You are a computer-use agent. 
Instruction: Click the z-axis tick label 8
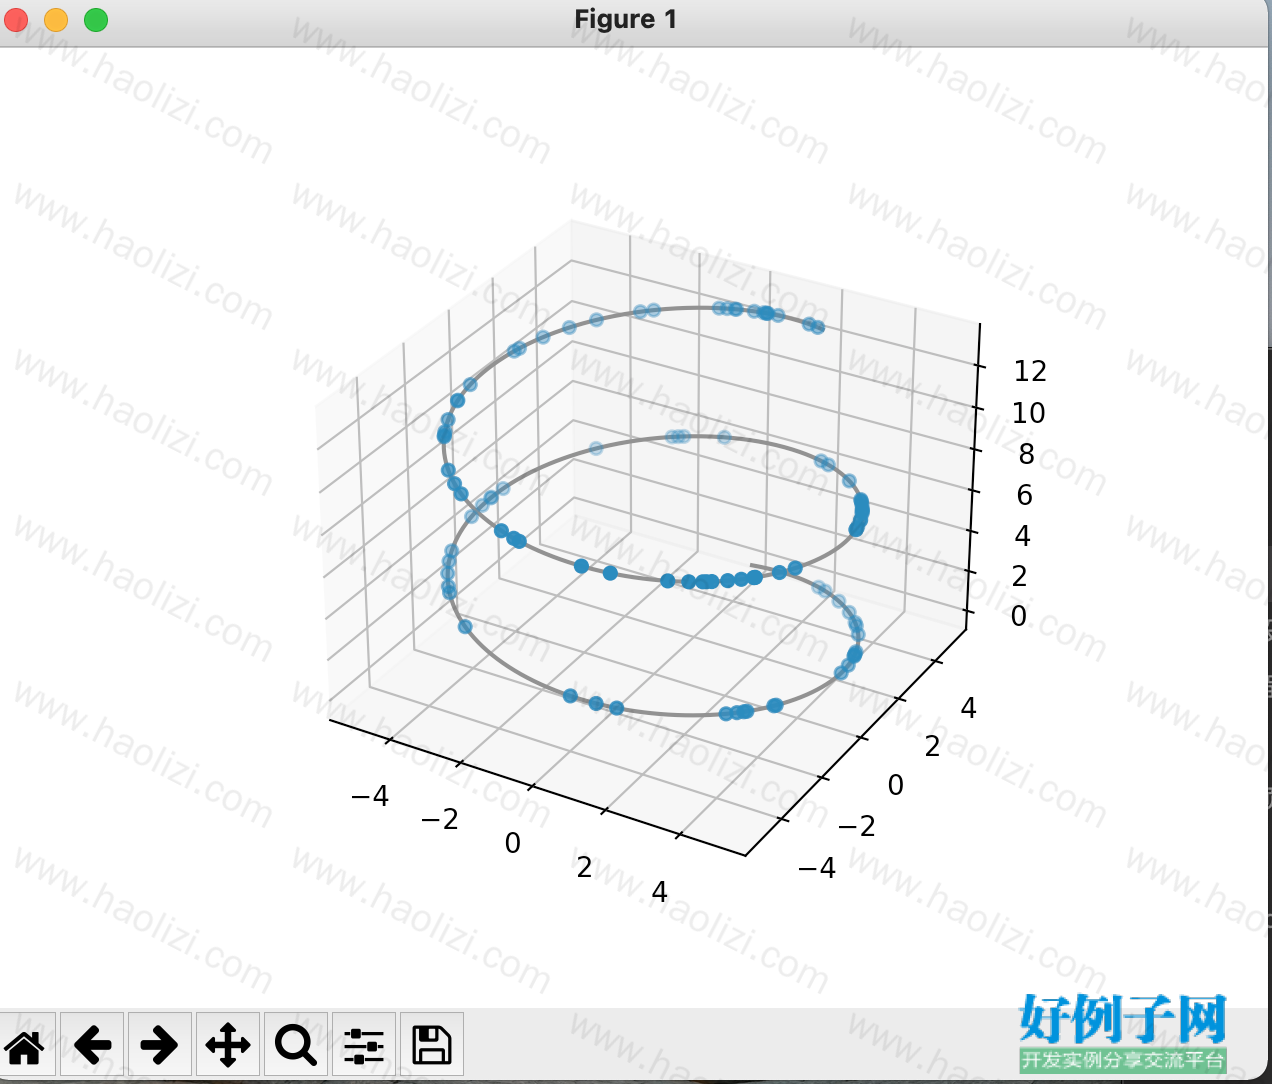pos(1027,454)
